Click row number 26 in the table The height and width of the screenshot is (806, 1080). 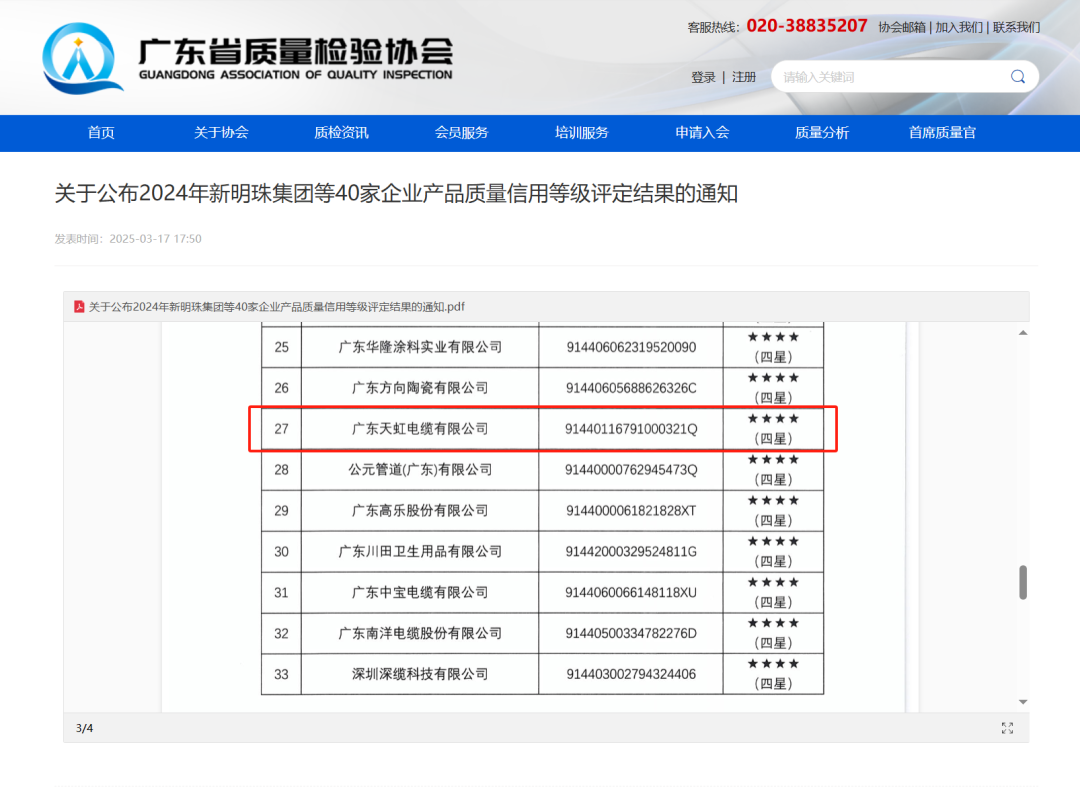pyautogui.click(x=282, y=388)
